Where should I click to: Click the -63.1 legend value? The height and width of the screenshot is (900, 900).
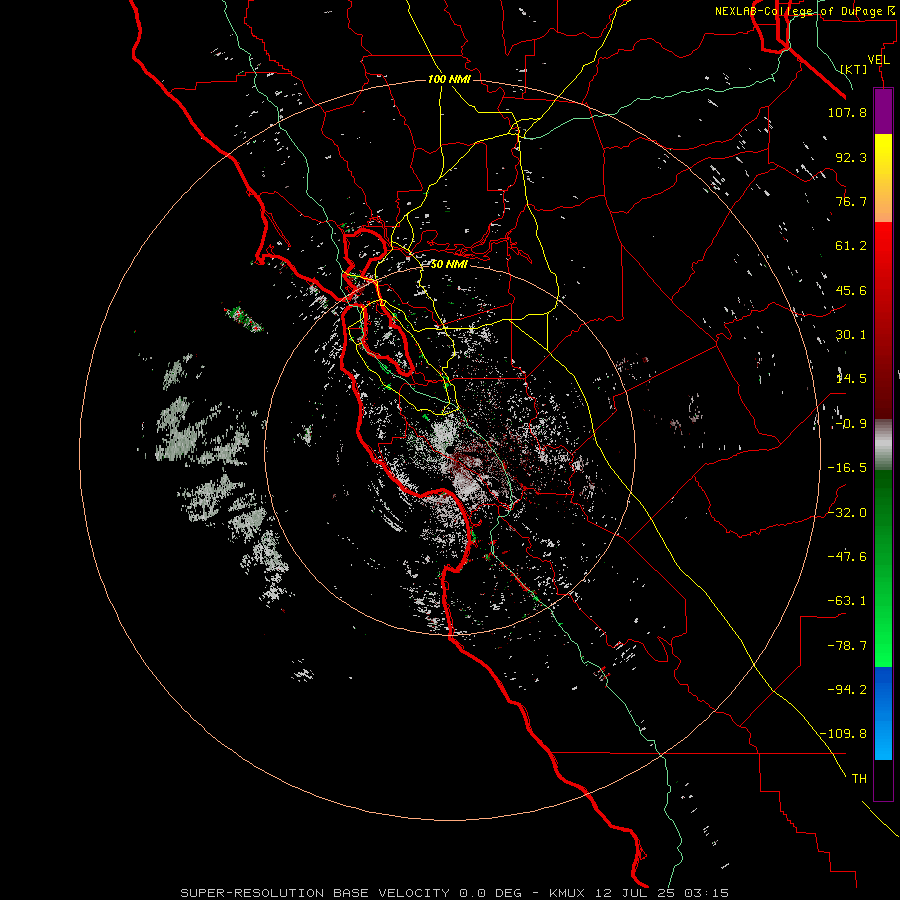pyautogui.click(x=847, y=601)
